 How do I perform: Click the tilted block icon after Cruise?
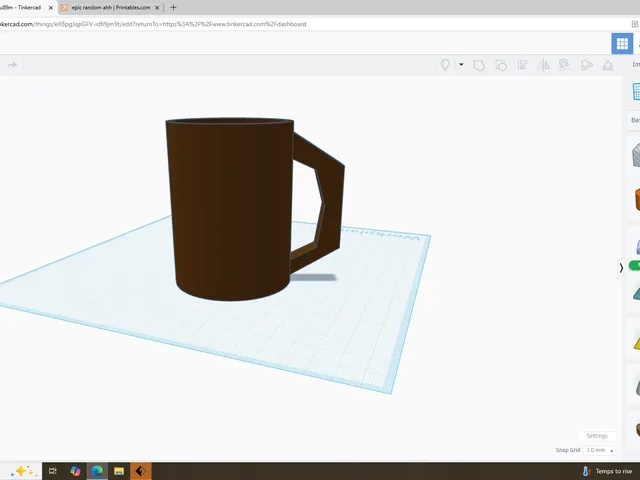tap(587, 65)
